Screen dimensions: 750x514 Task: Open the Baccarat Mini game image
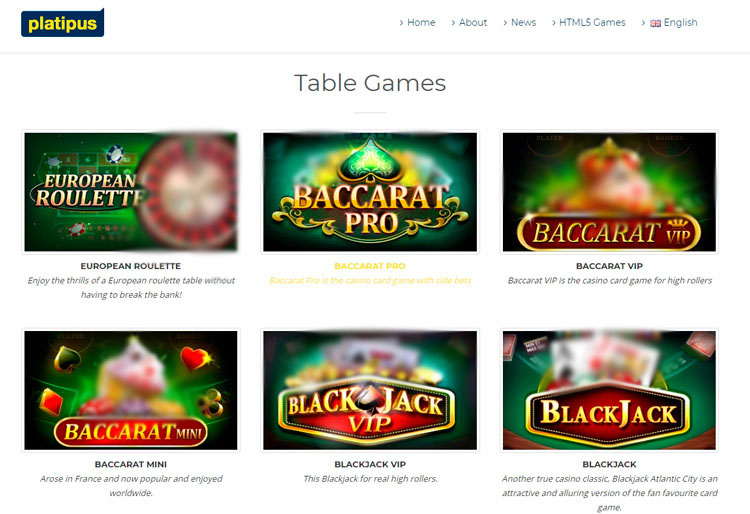click(131, 390)
